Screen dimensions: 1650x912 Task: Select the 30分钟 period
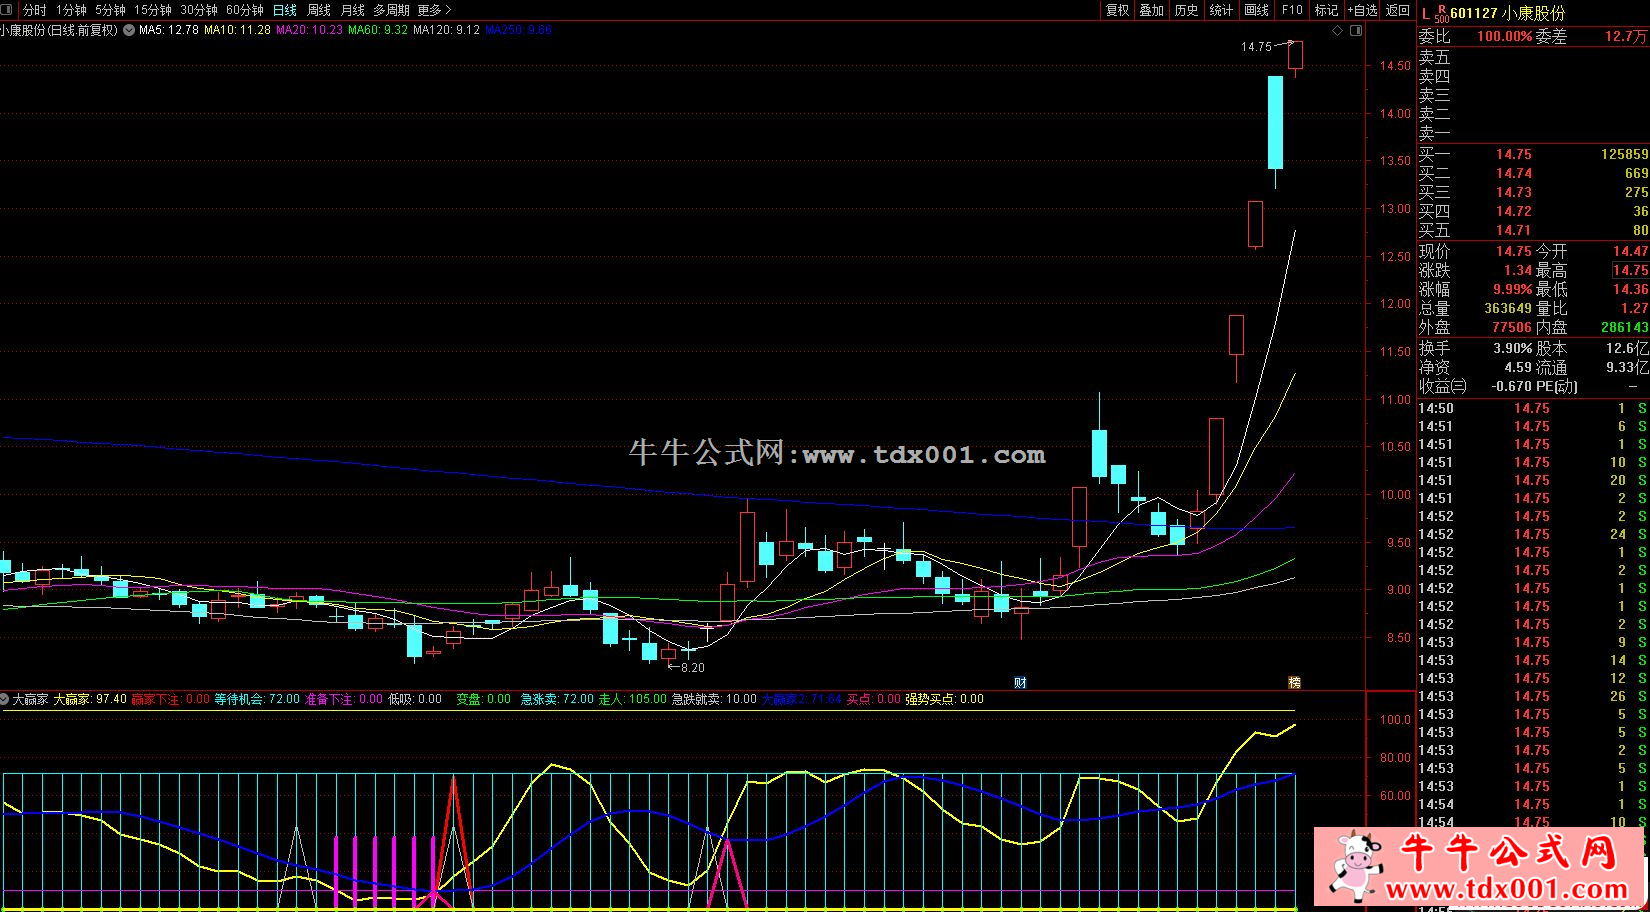tap(198, 10)
